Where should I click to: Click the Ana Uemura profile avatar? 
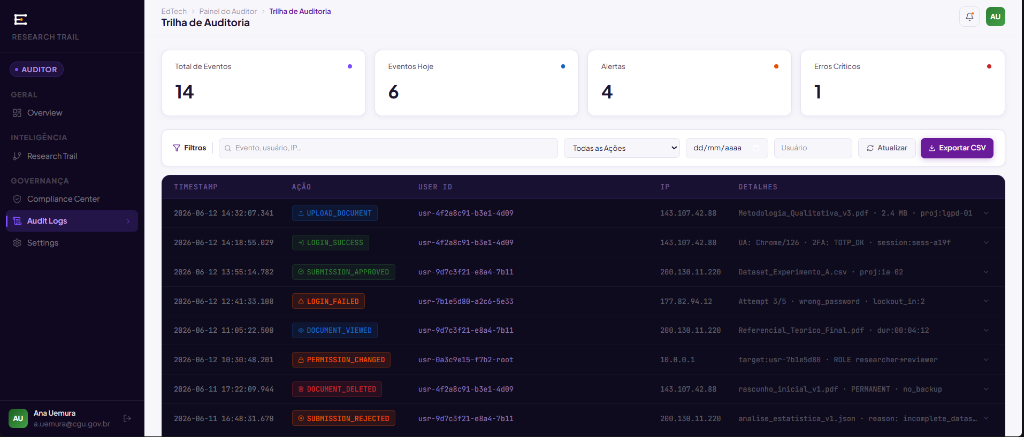coord(18,418)
